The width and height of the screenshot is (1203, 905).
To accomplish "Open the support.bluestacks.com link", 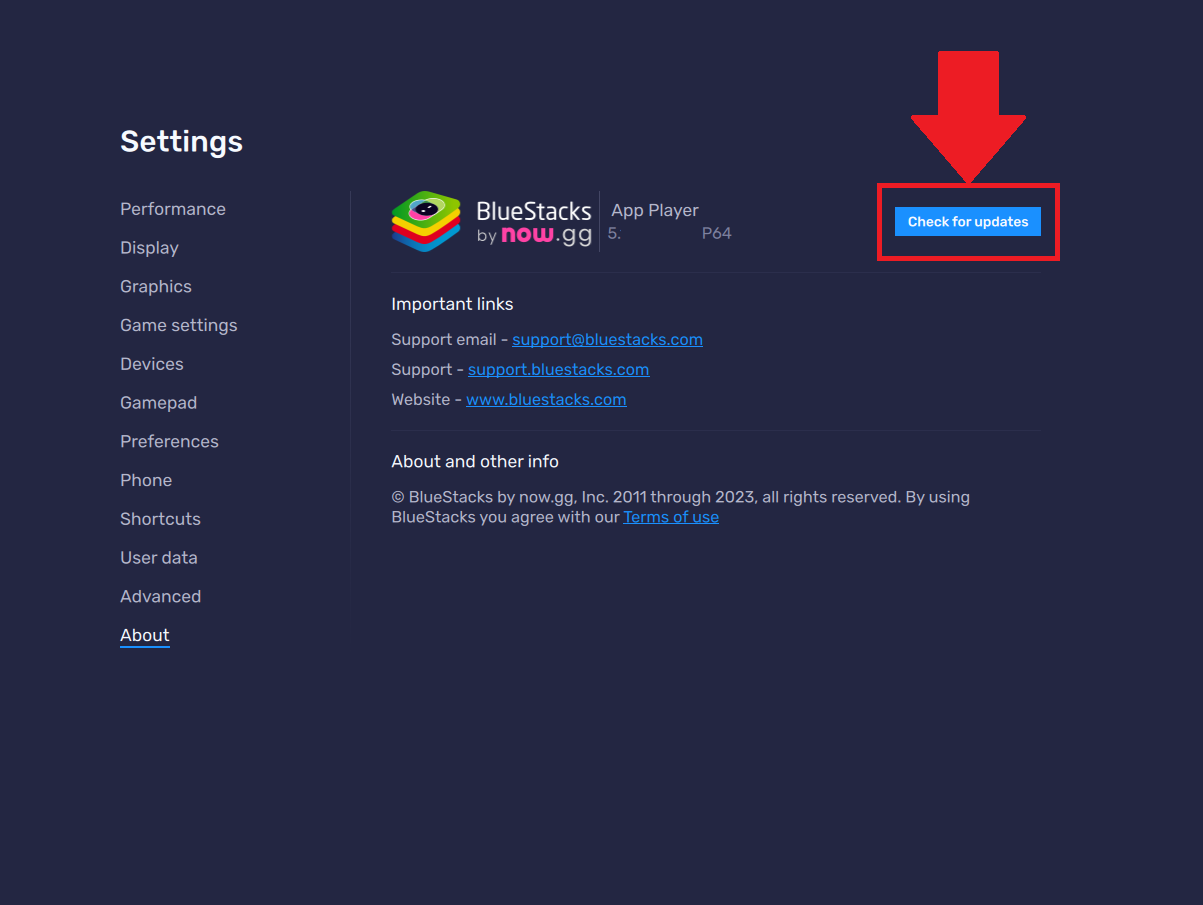I will [558, 370].
